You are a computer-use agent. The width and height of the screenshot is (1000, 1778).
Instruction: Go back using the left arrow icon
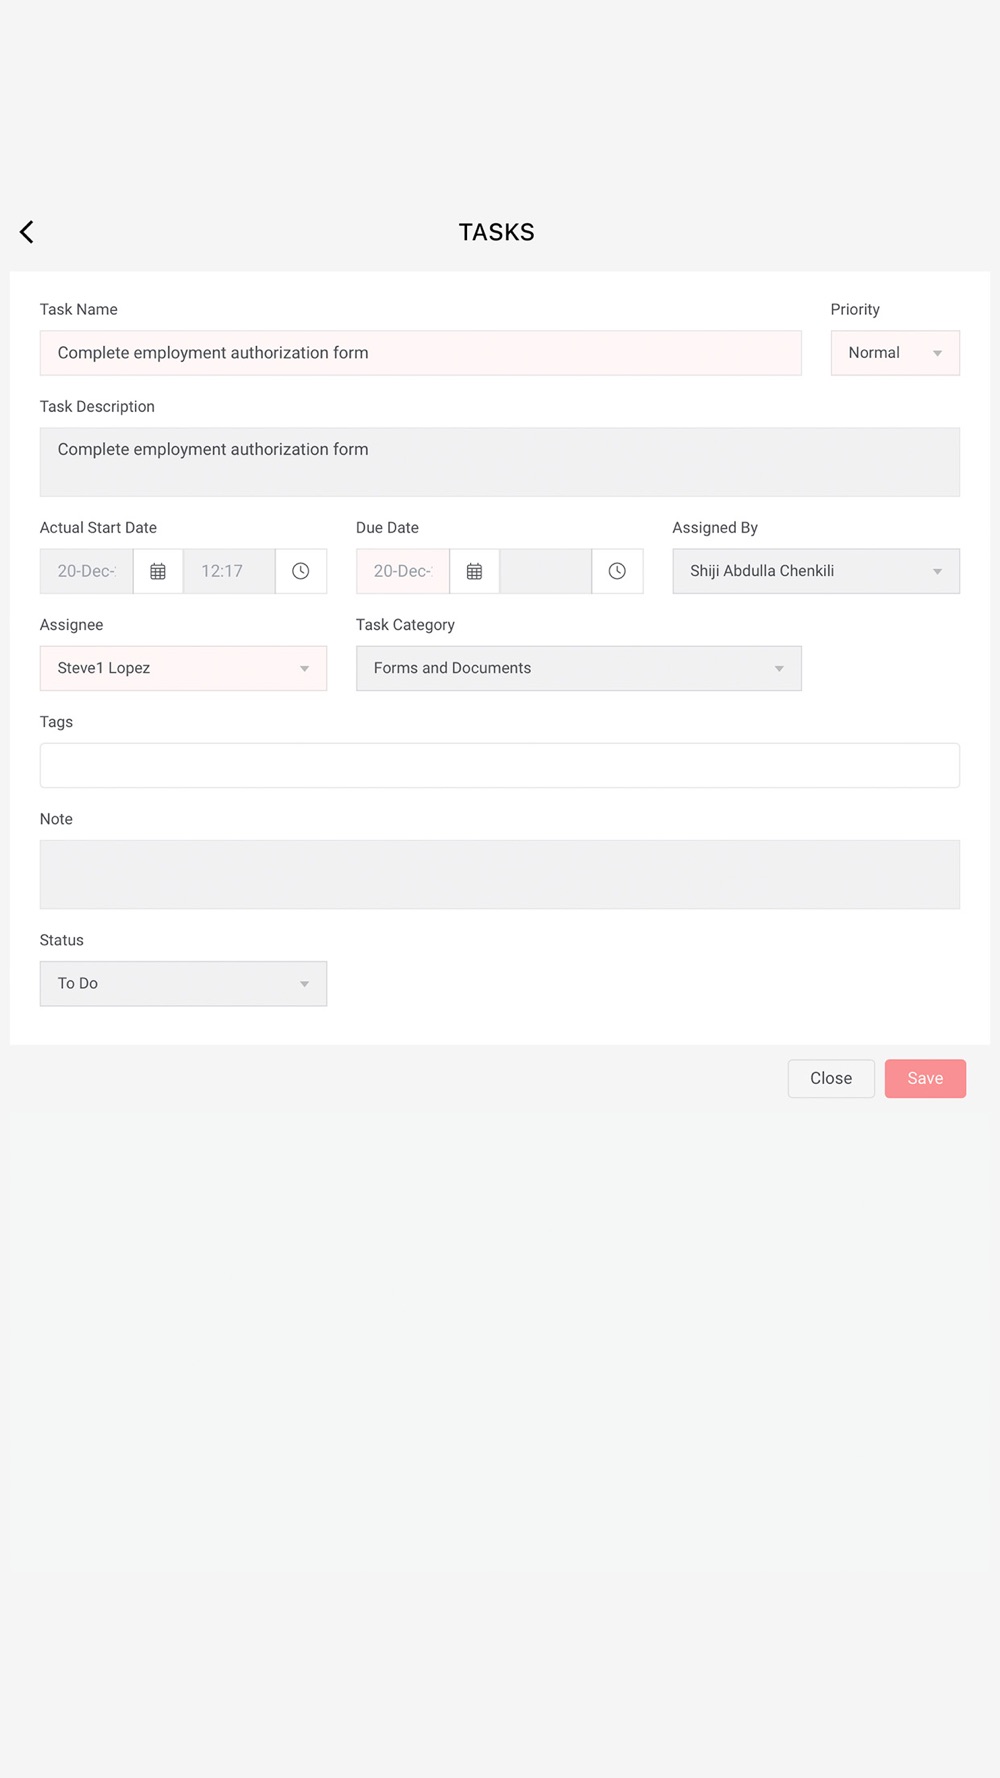pos(27,232)
